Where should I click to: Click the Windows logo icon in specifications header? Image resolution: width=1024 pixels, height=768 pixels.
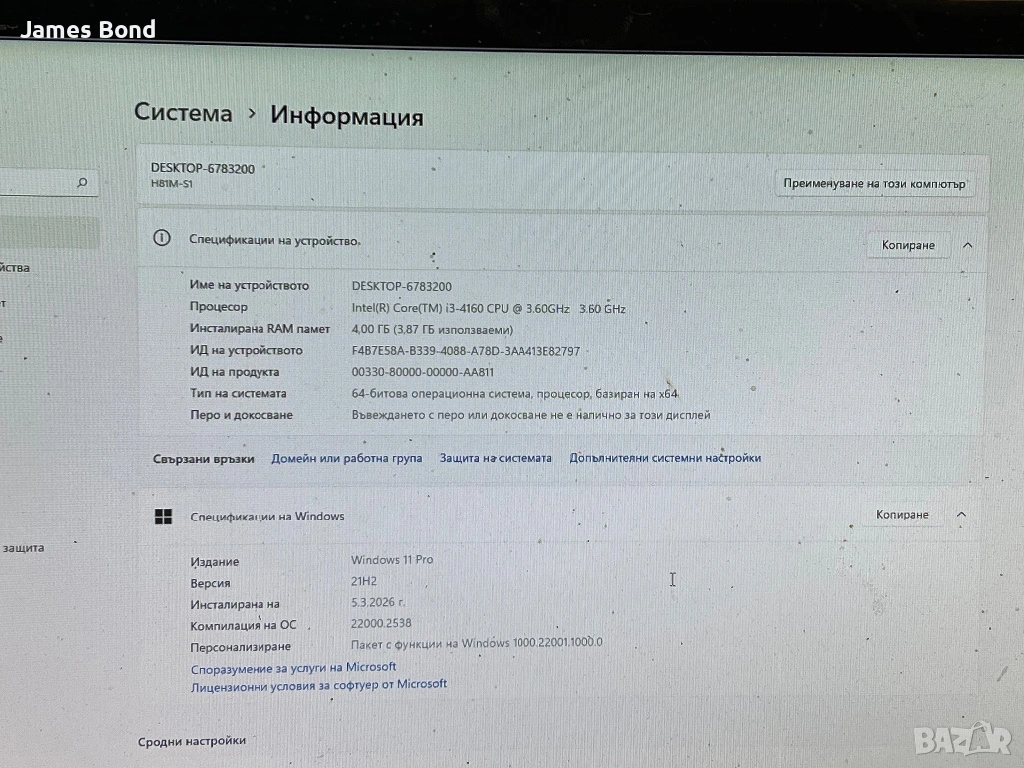(x=162, y=516)
